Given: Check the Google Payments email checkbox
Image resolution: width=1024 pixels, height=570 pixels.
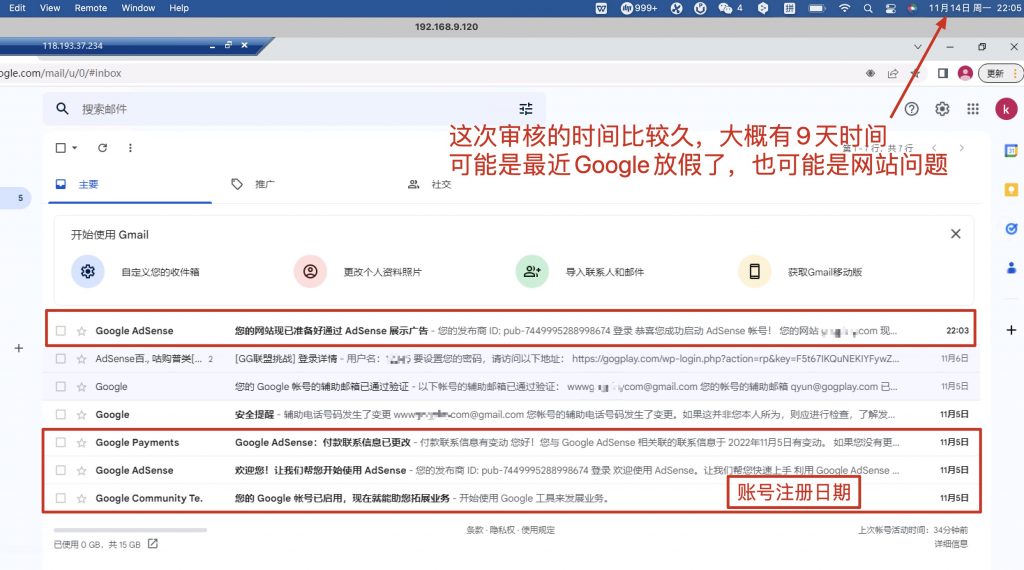Looking at the screenshot, I should (61, 443).
